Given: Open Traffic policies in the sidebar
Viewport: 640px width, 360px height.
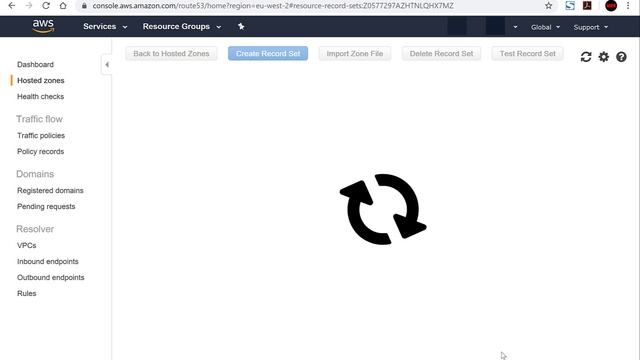Looking at the screenshot, I should [x=41, y=136].
